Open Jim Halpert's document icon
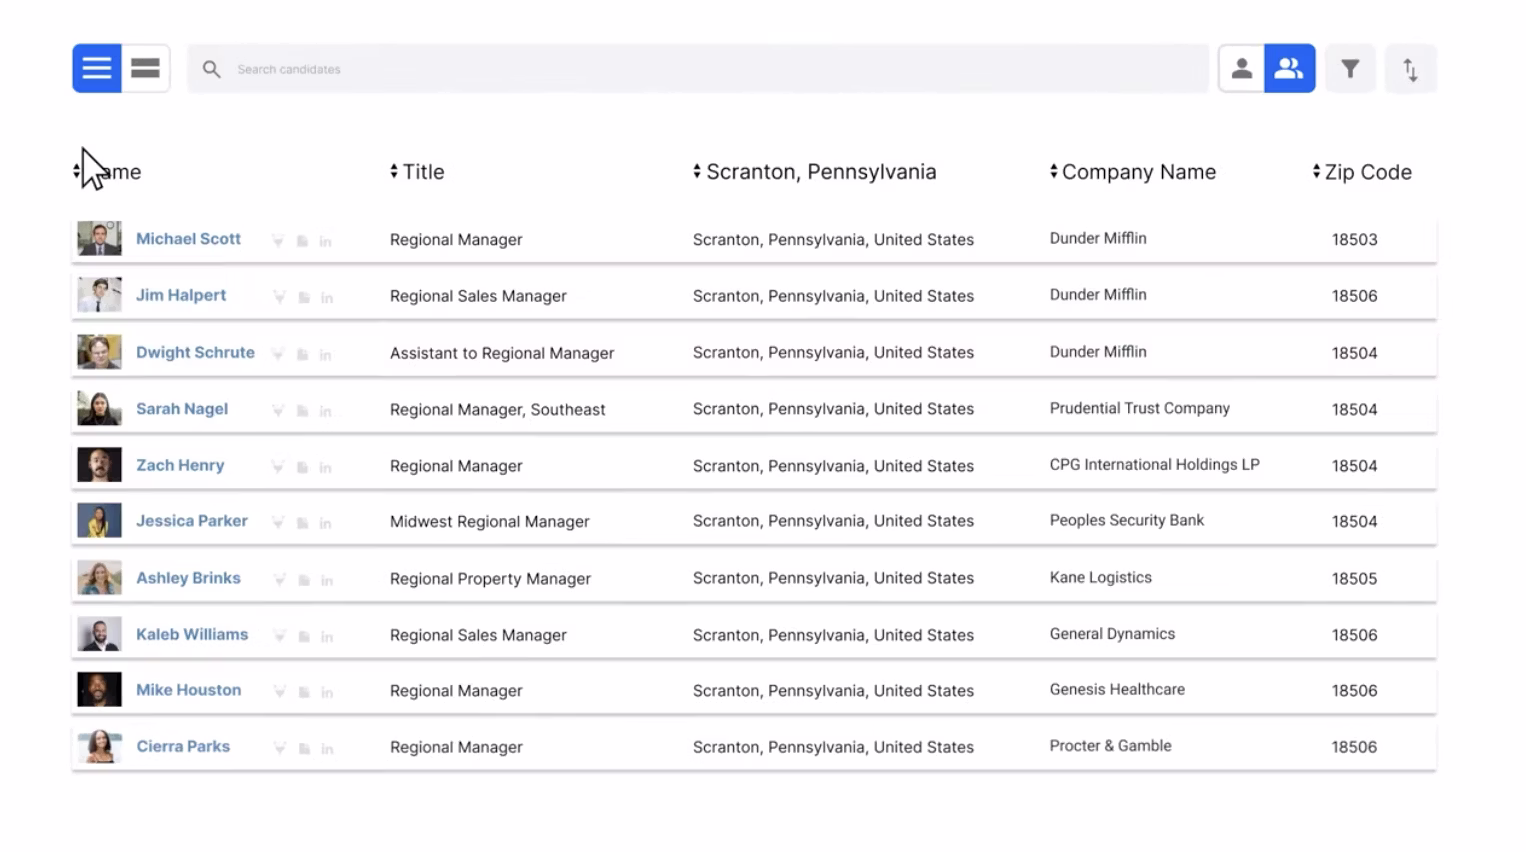Image resolution: width=1526 pixels, height=852 pixels. pos(303,298)
